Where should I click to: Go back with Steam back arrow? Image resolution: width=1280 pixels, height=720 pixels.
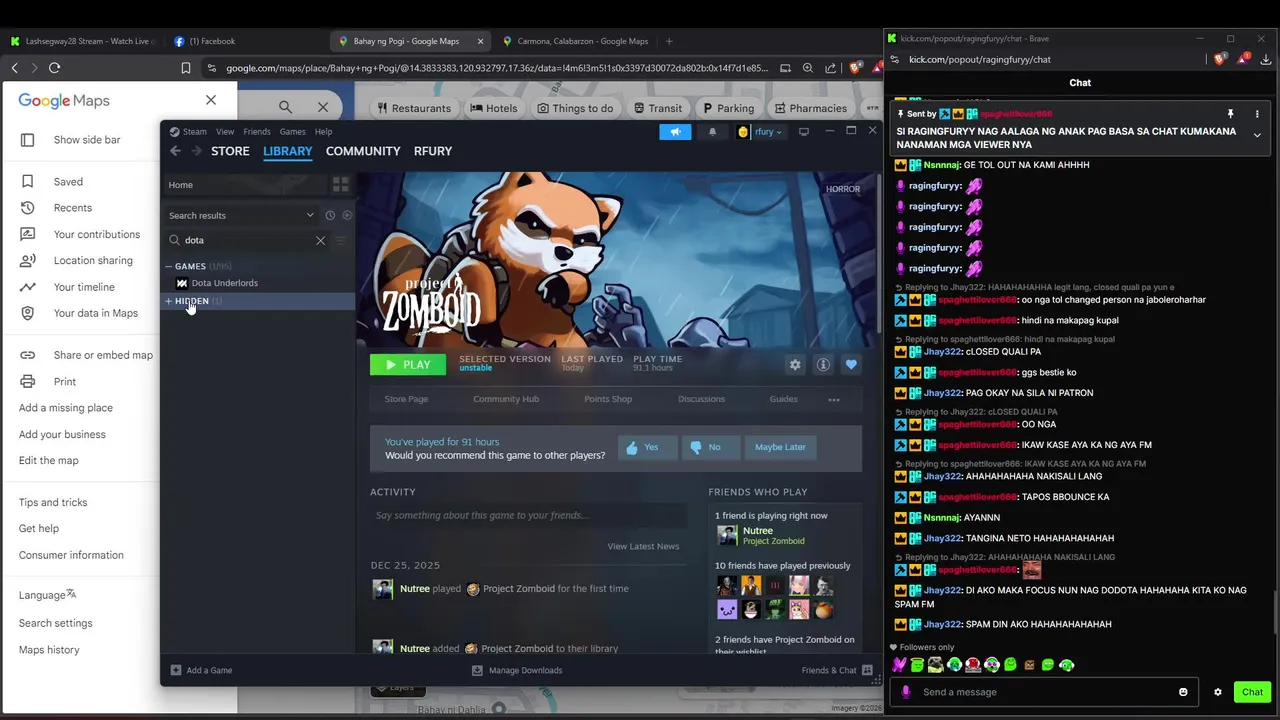pyautogui.click(x=175, y=151)
